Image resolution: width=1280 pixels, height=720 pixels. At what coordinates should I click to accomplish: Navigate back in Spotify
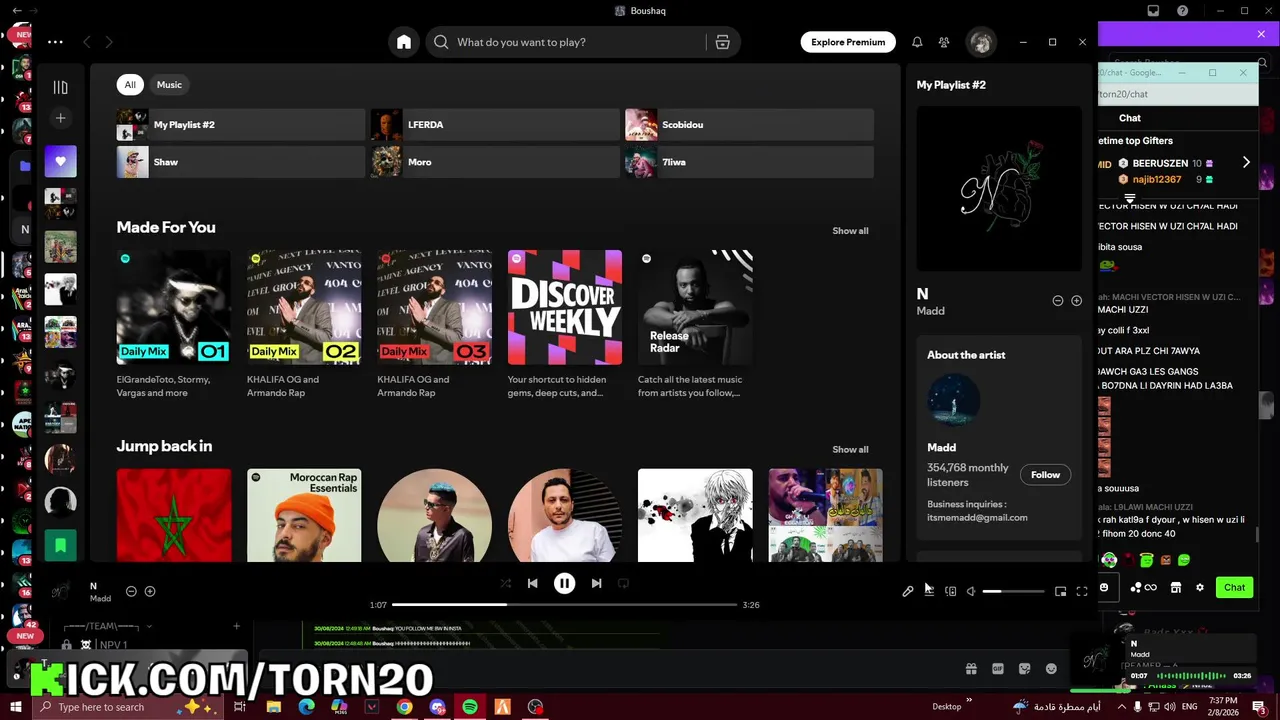coord(87,42)
